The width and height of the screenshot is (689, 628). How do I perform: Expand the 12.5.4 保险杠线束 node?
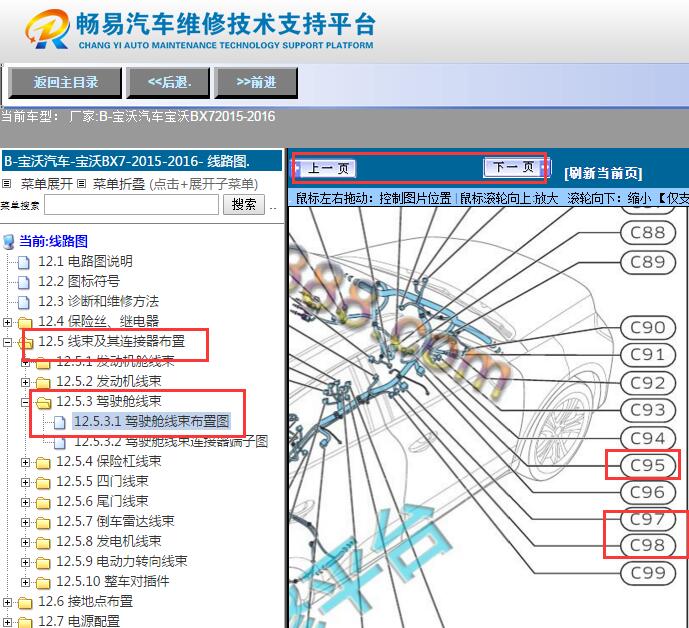25,462
